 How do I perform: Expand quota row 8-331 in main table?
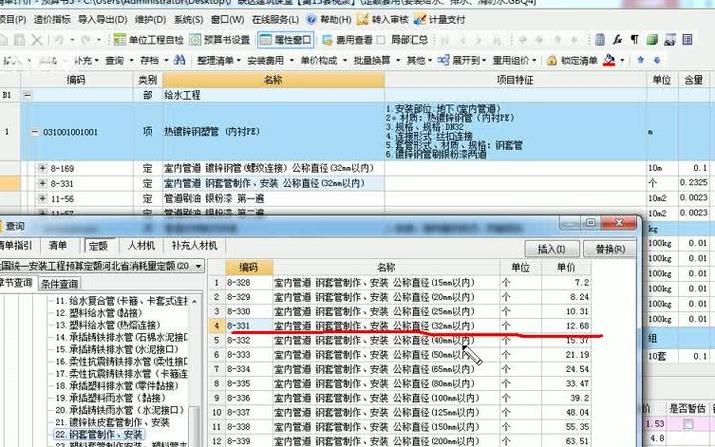point(42,183)
